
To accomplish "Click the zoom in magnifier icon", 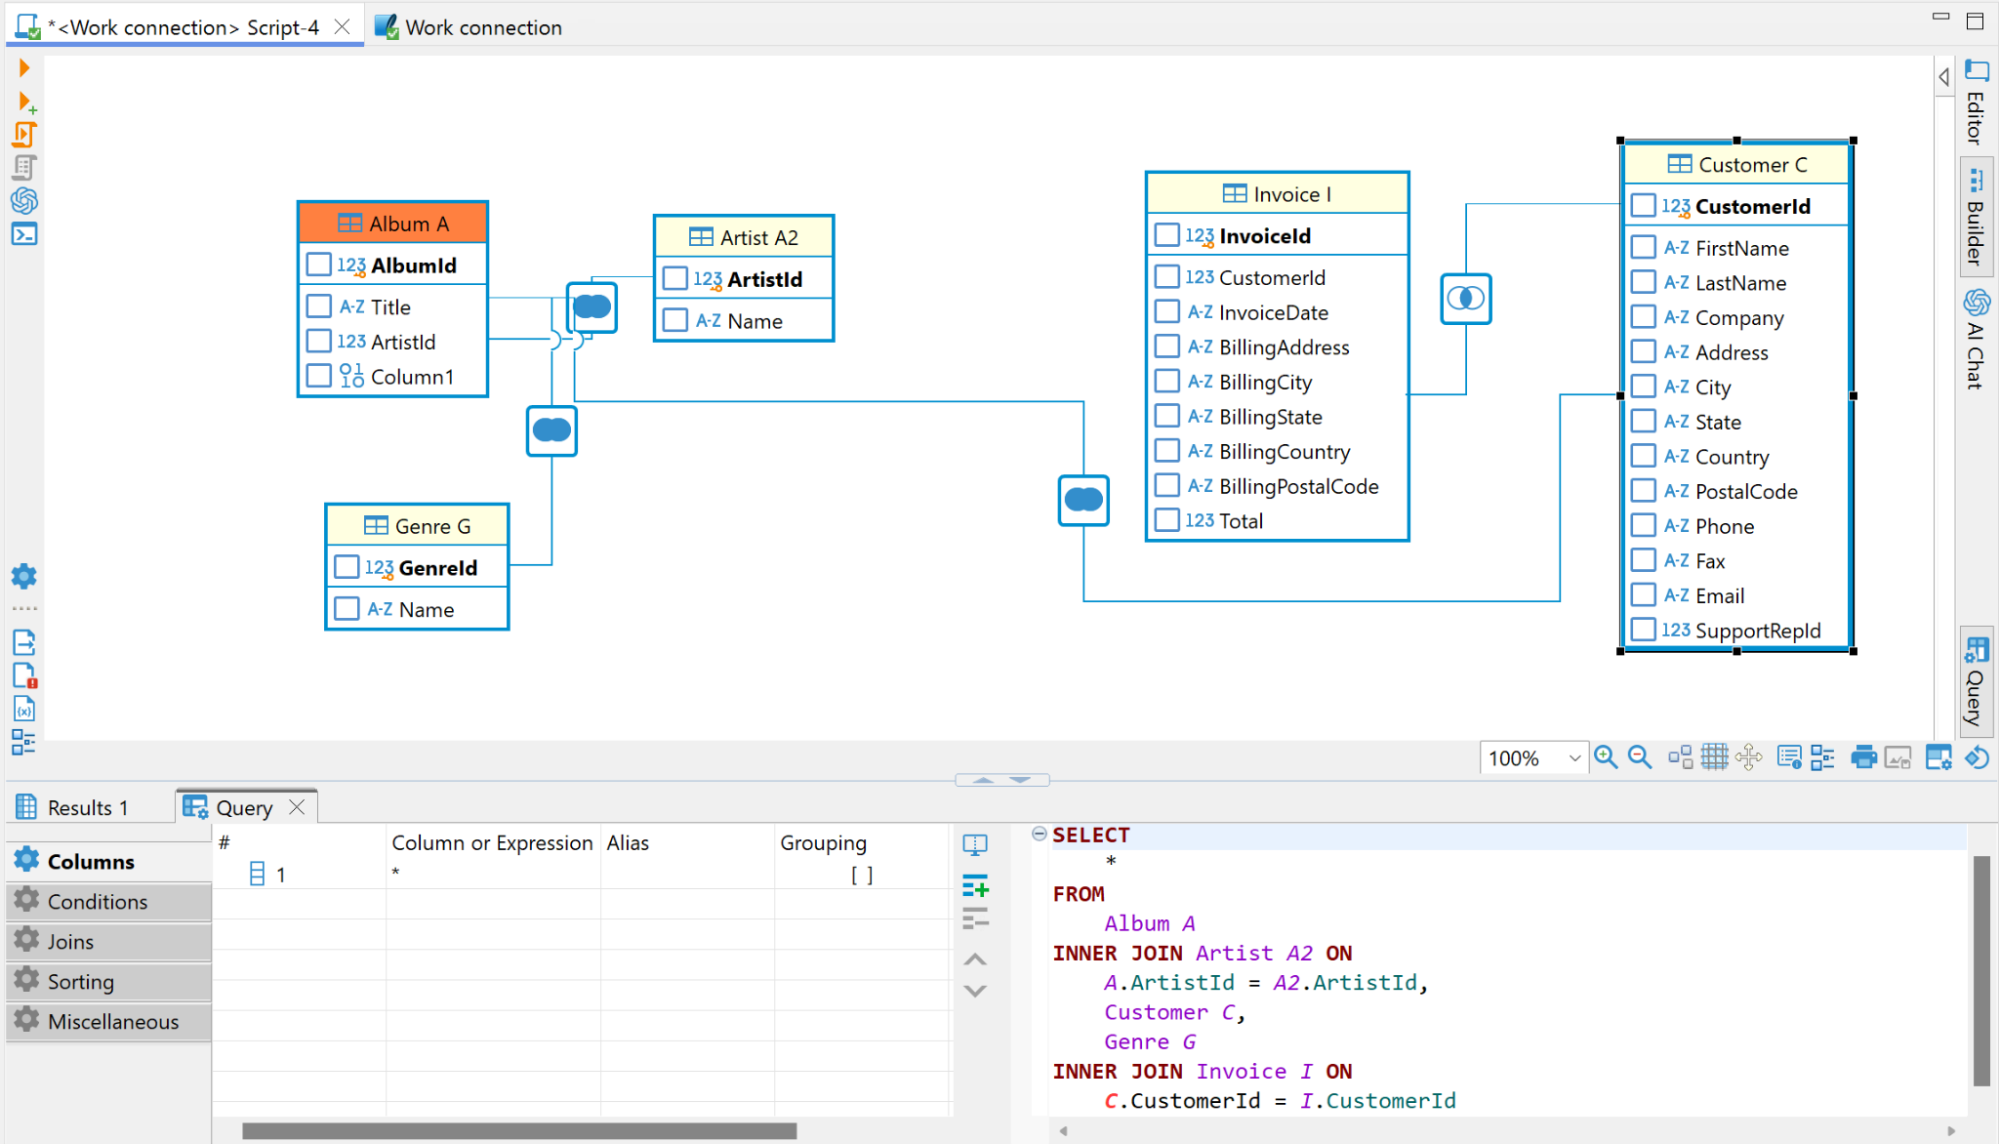I will (x=1605, y=757).
